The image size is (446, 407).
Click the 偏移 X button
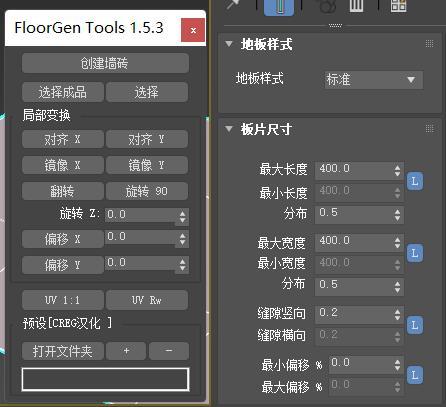(x=62, y=239)
